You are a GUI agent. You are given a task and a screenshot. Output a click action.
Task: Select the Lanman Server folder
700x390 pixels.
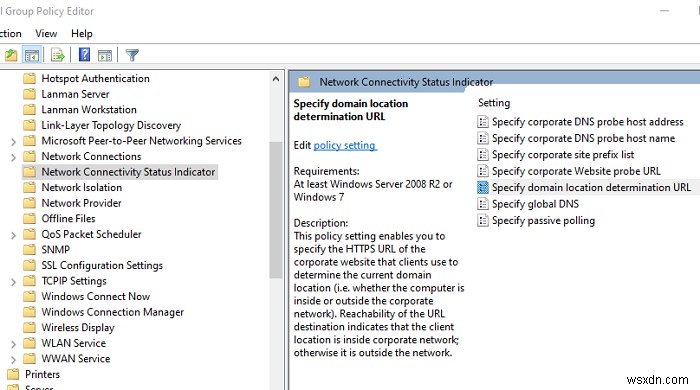point(66,94)
